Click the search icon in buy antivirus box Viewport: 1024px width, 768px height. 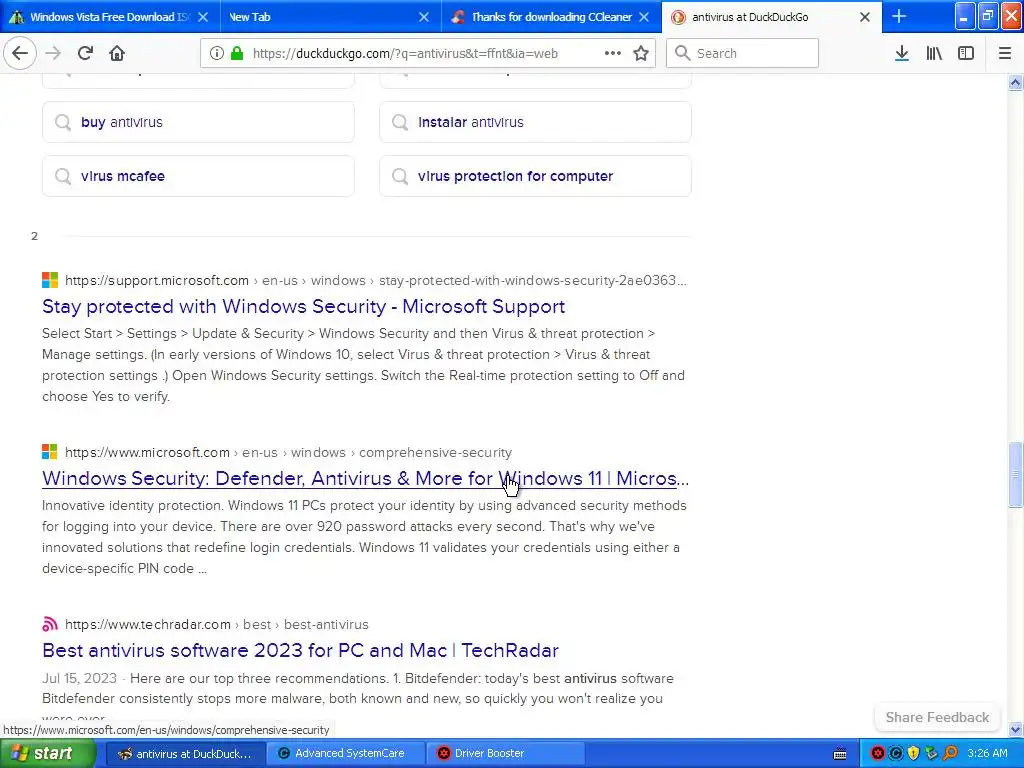pyautogui.click(x=63, y=122)
